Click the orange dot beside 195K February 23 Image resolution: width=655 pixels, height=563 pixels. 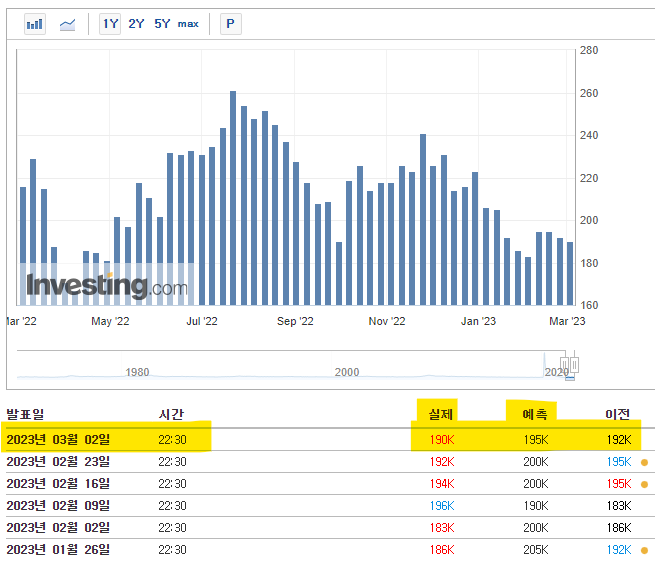[x=645, y=462]
